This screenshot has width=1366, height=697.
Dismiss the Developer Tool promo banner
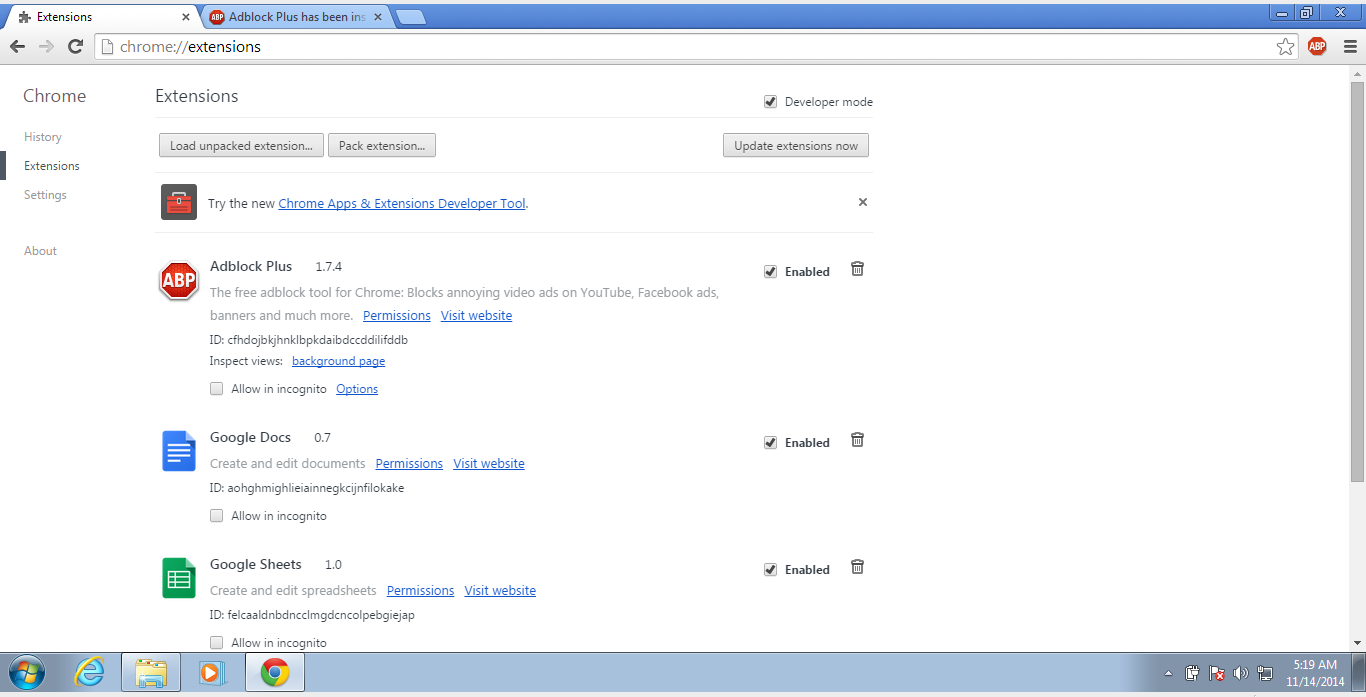point(863,202)
